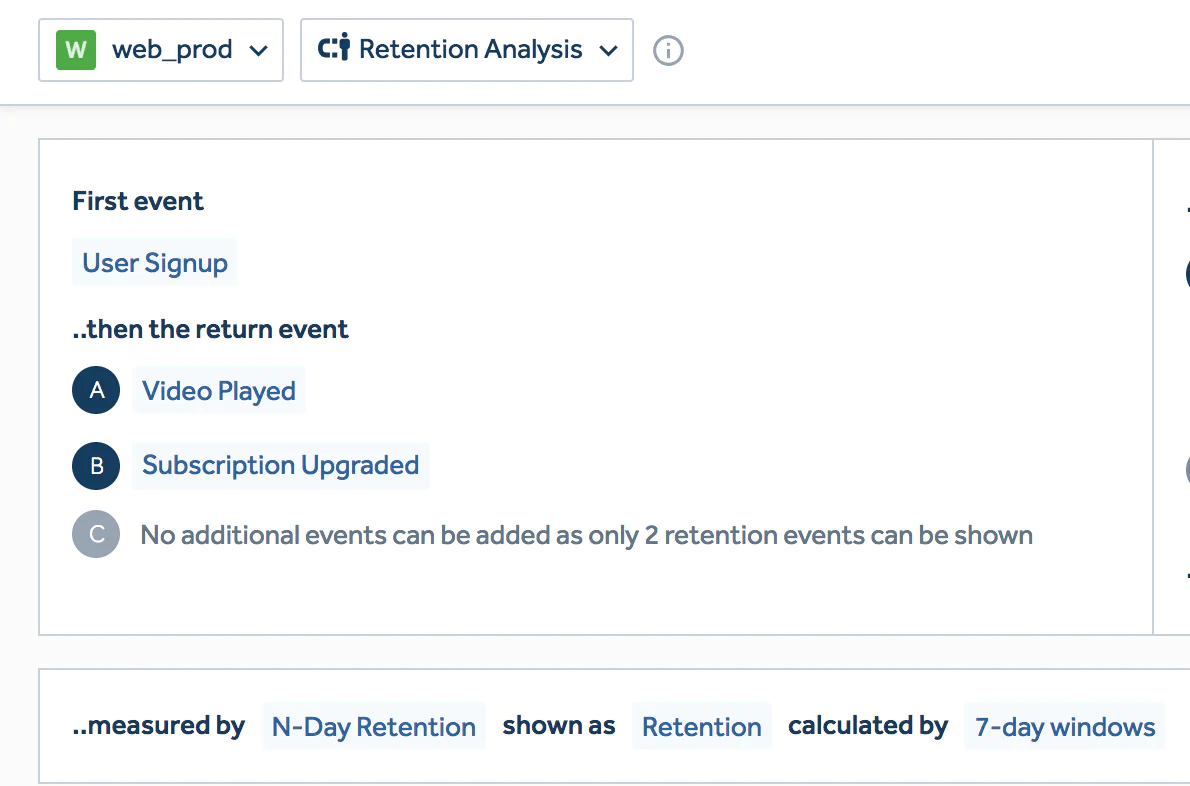Change the shown as Retention option
The image size is (1190, 786).
(702, 726)
